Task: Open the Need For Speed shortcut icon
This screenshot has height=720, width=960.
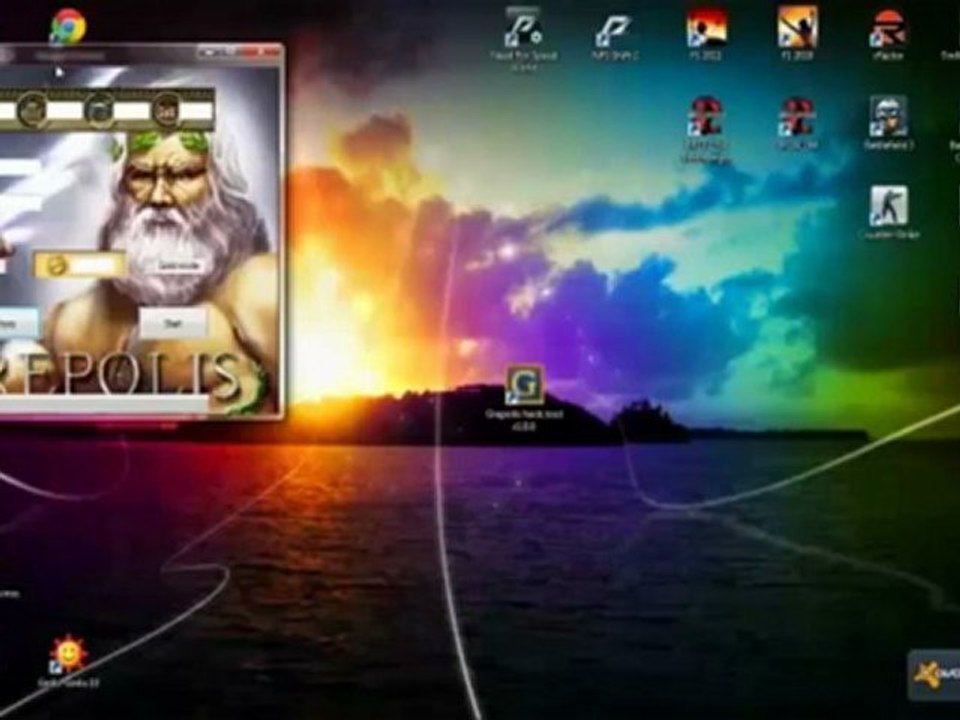Action: tap(523, 28)
